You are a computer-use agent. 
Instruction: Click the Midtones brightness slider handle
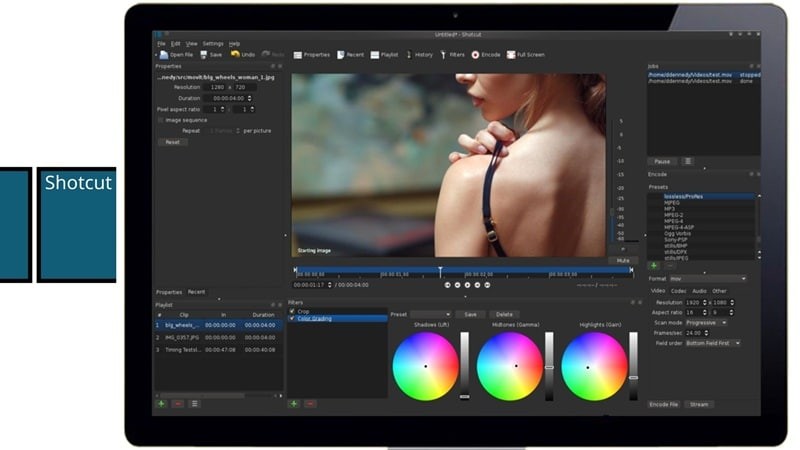click(x=549, y=367)
